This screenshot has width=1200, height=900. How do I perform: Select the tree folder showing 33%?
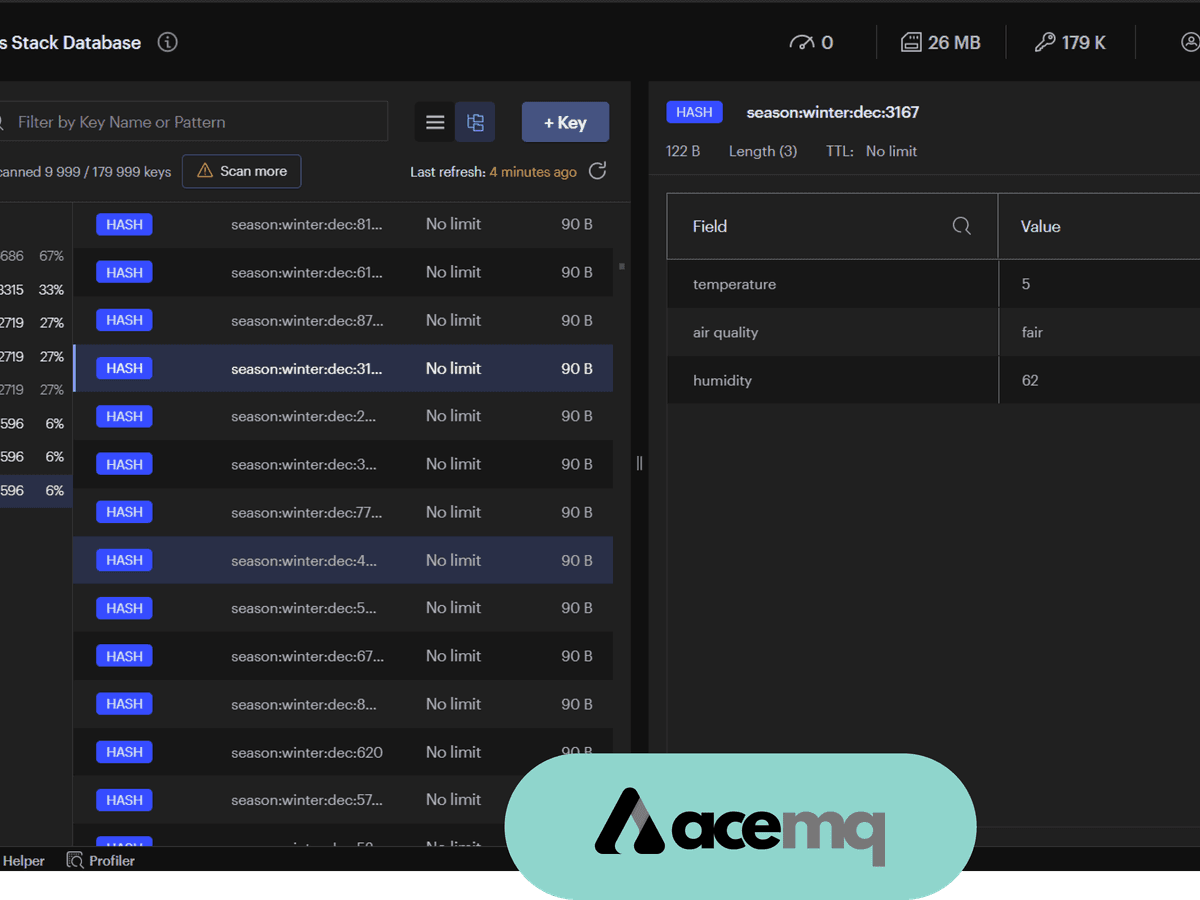point(36,290)
